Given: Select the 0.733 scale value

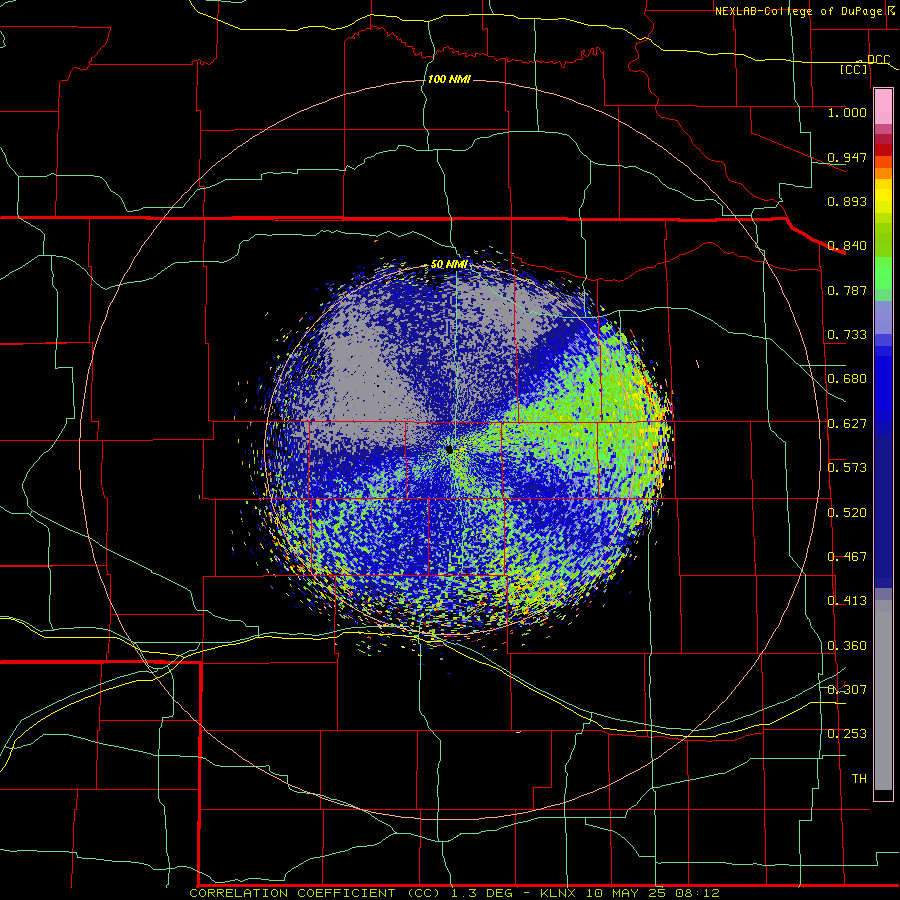Looking at the screenshot, I should (847, 335).
